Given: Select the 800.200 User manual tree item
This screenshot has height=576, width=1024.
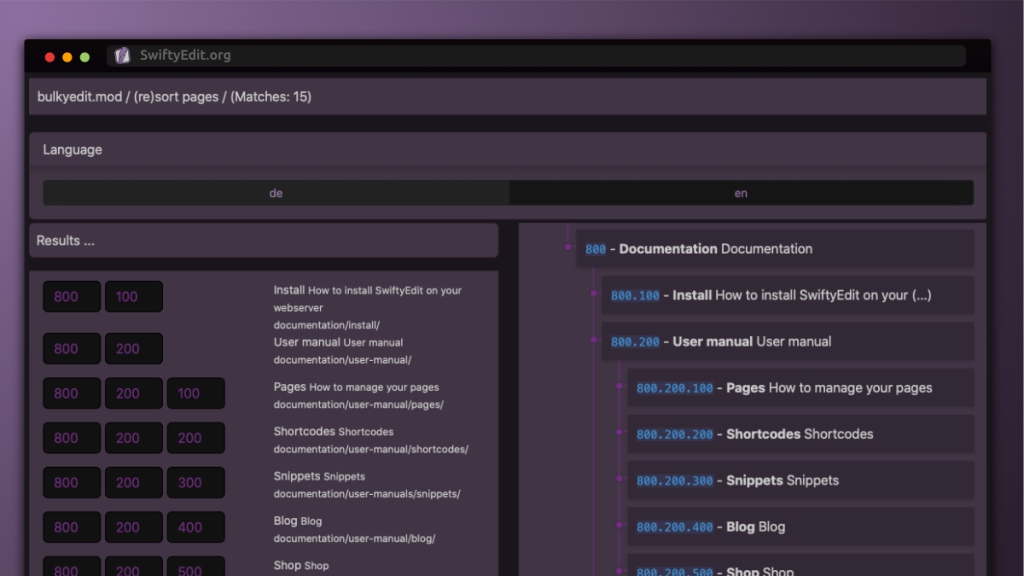Looking at the screenshot, I should [788, 342].
